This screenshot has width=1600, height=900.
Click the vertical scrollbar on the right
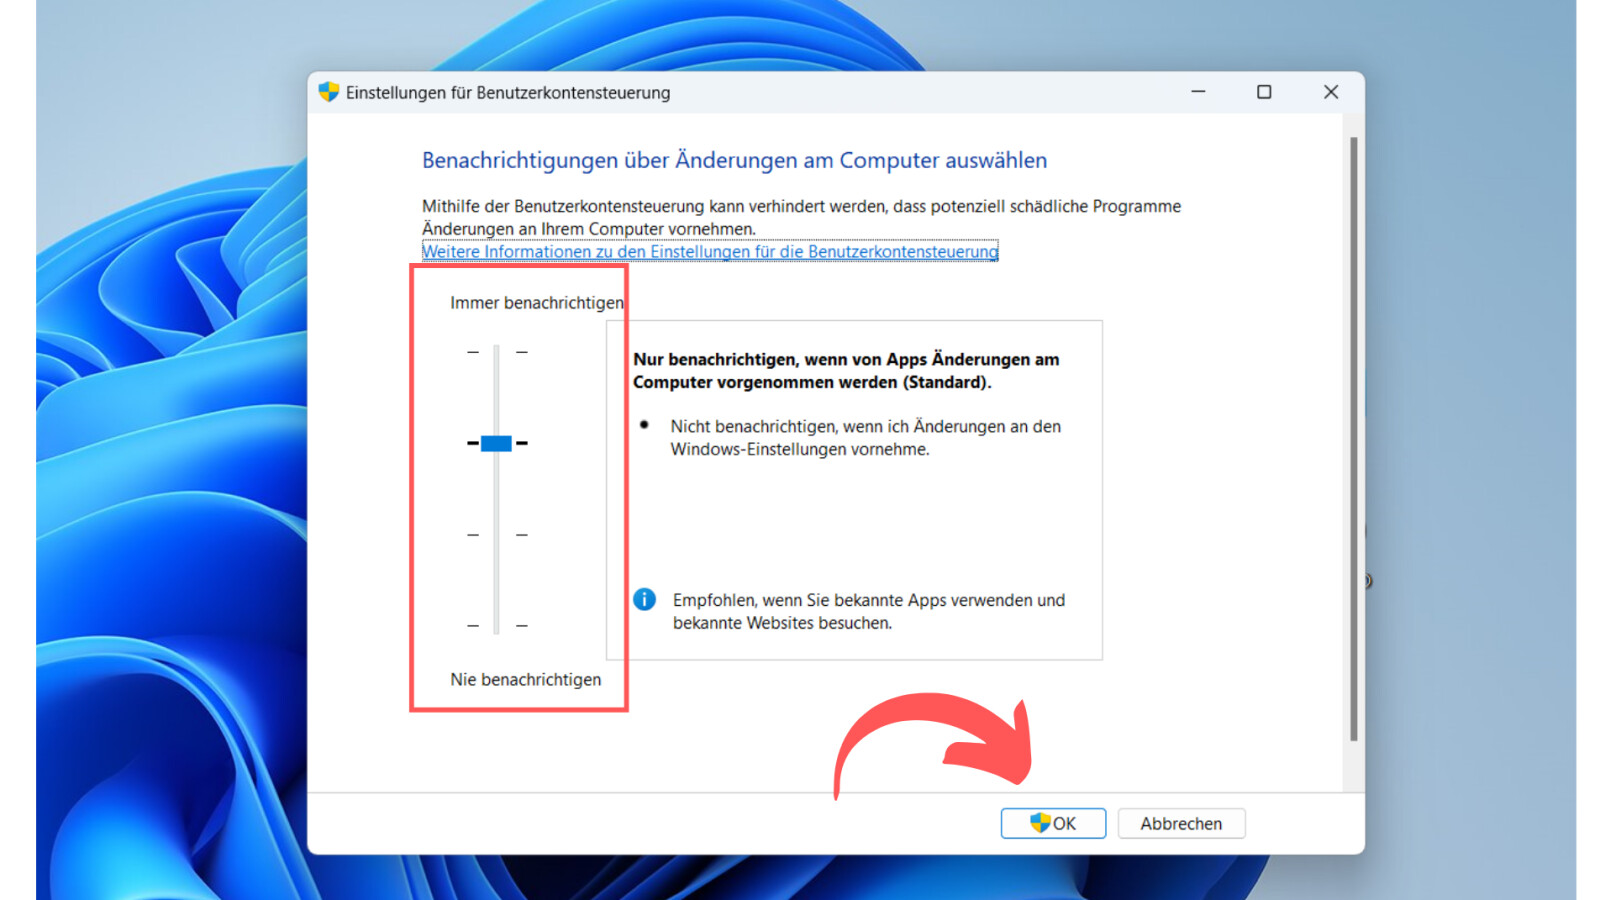click(1353, 440)
